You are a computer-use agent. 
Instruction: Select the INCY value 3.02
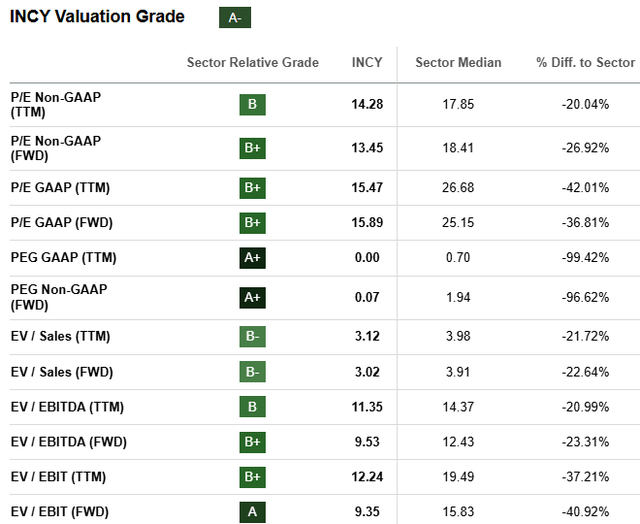coord(367,372)
